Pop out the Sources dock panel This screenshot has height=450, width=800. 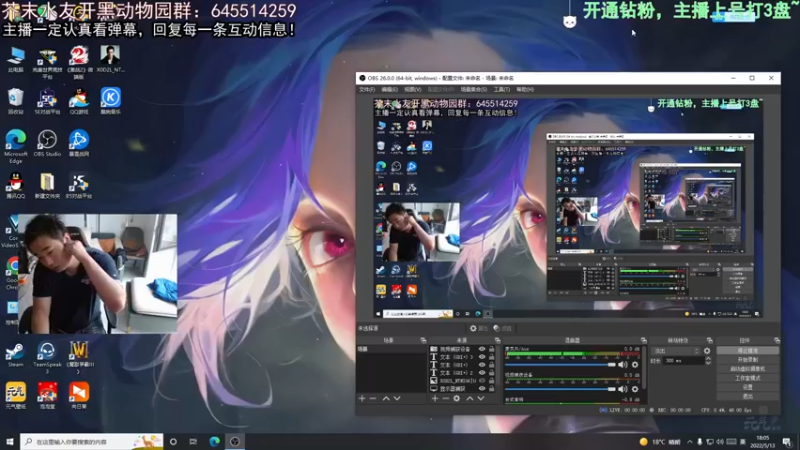pos(497,340)
